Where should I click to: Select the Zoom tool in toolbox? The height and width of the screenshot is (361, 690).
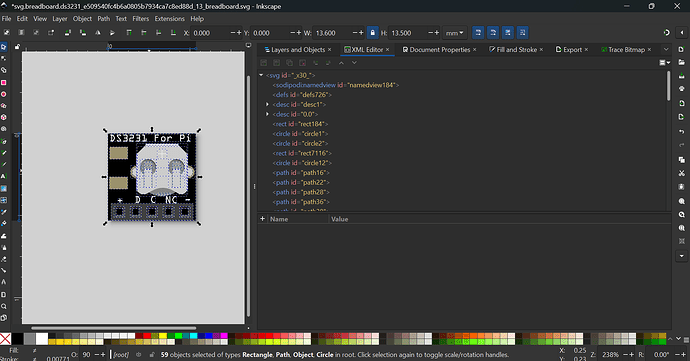(4, 306)
